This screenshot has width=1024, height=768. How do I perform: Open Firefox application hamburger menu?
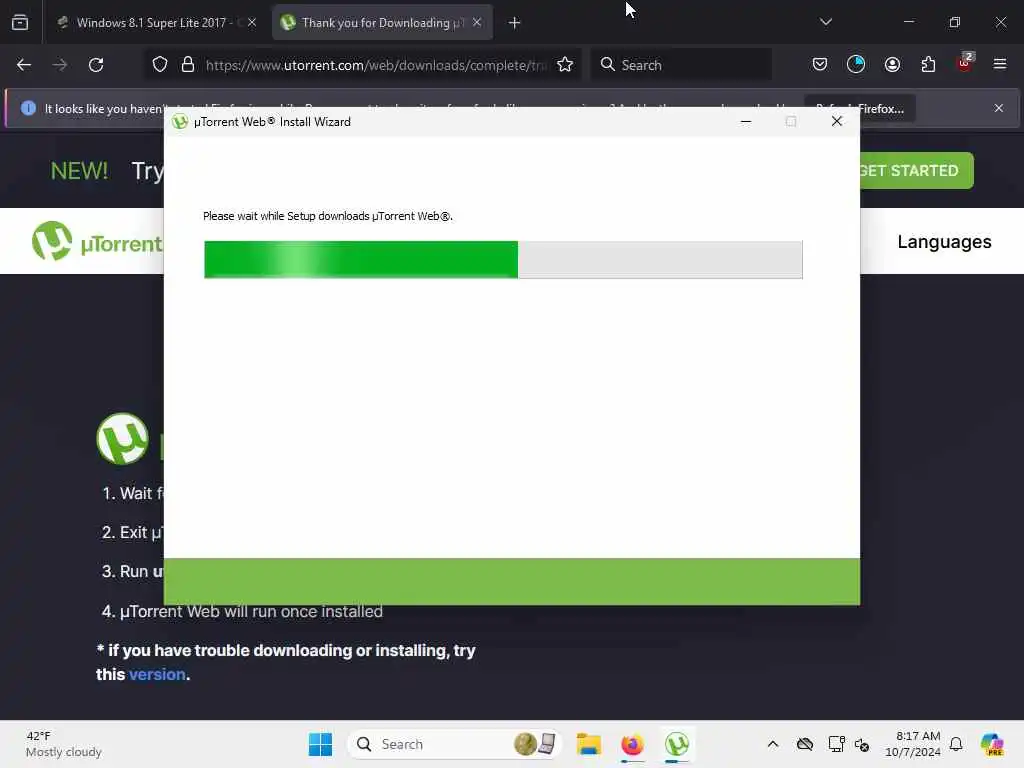(x=1000, y=64)
